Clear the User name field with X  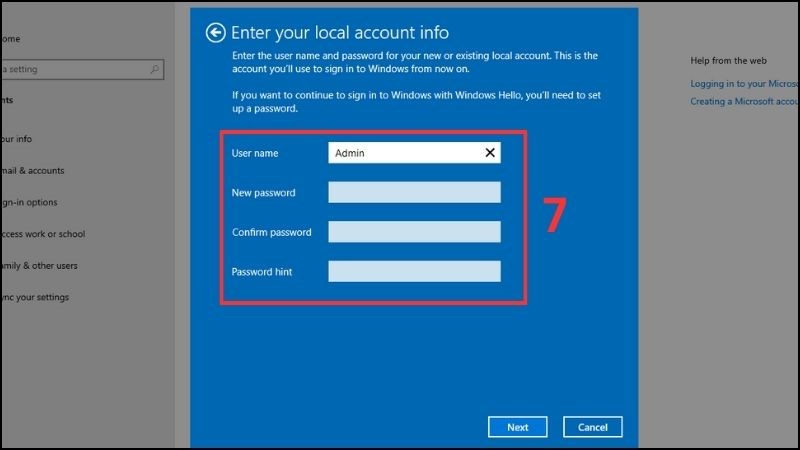tap(490, 153)
